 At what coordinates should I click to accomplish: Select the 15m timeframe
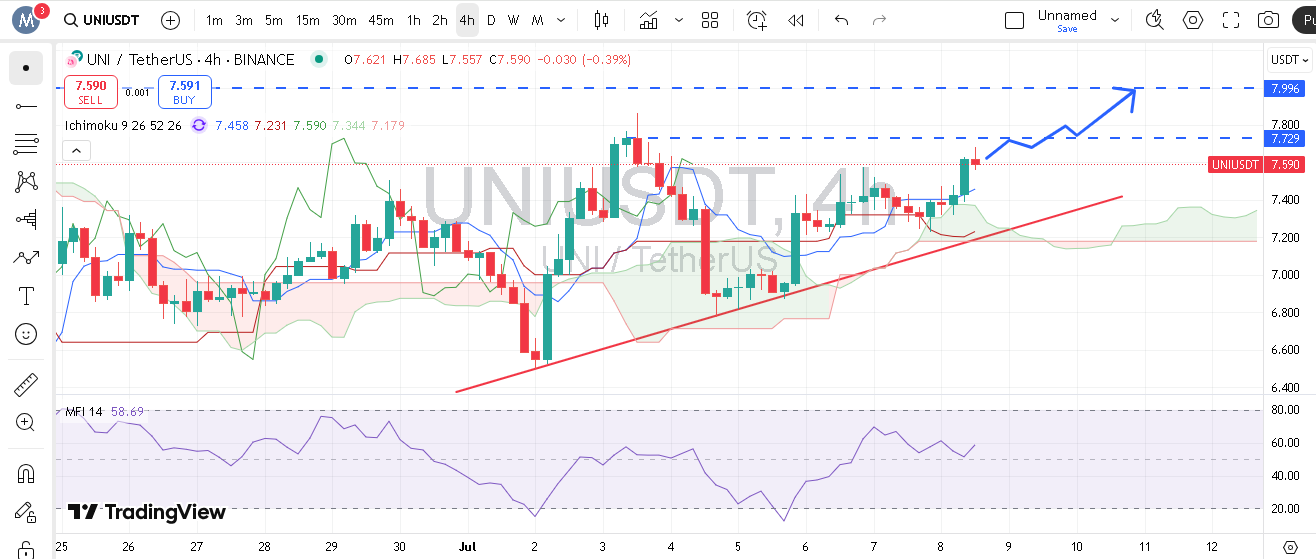tap(308, 20)
